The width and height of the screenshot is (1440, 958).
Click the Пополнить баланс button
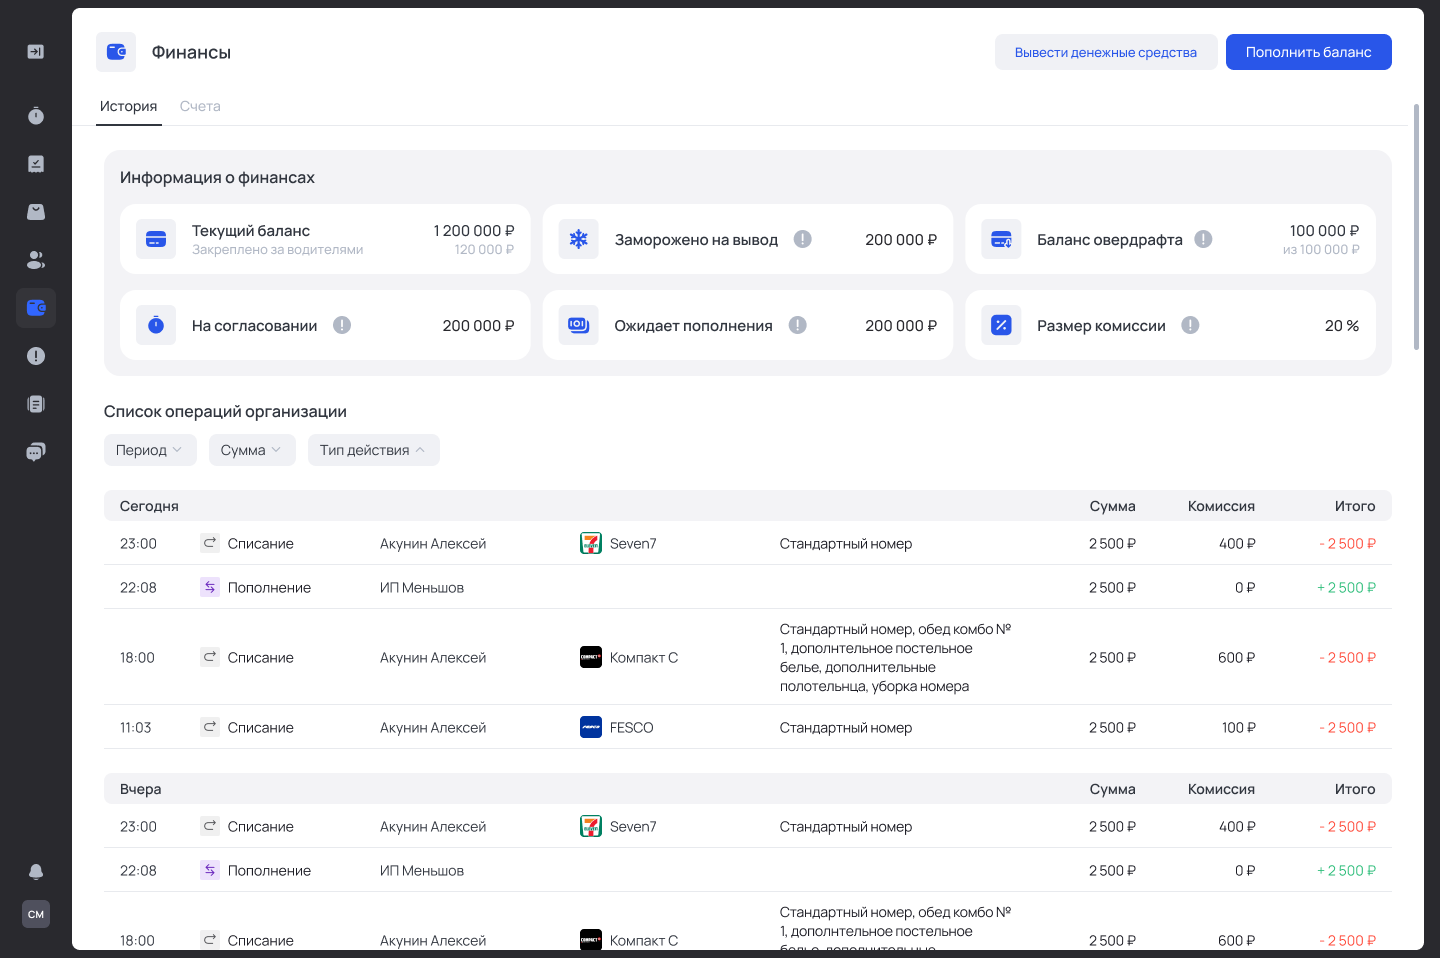click(1309, 52)
